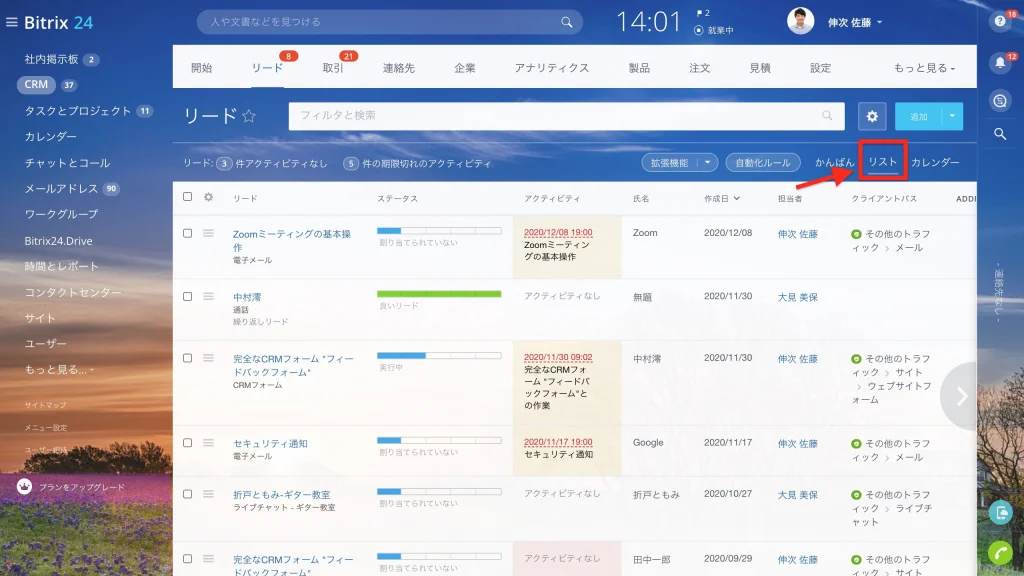Screen dimensions: 1024x576
Task: Click the flag counter icon near clock
Action: pos(700,13)
